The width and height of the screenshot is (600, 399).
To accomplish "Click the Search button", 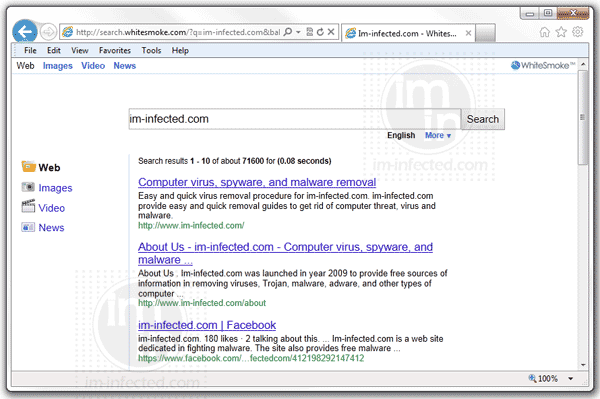I will pyautogui.click(x=483, y=119).
